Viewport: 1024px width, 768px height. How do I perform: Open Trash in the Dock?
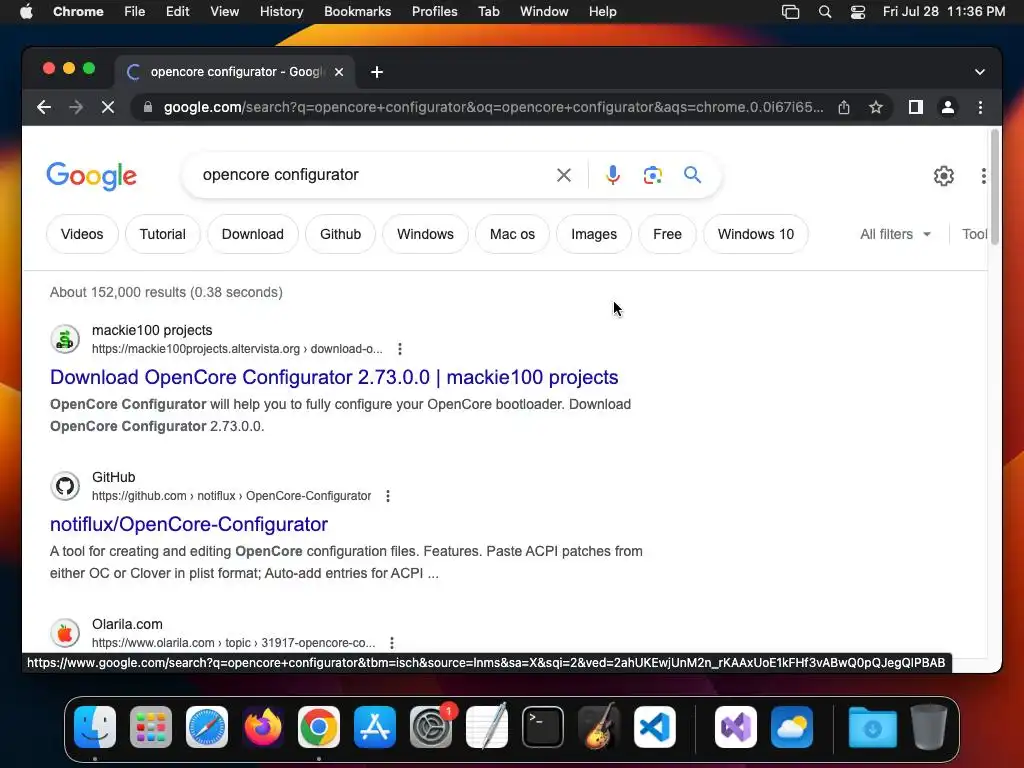[929, 727]
